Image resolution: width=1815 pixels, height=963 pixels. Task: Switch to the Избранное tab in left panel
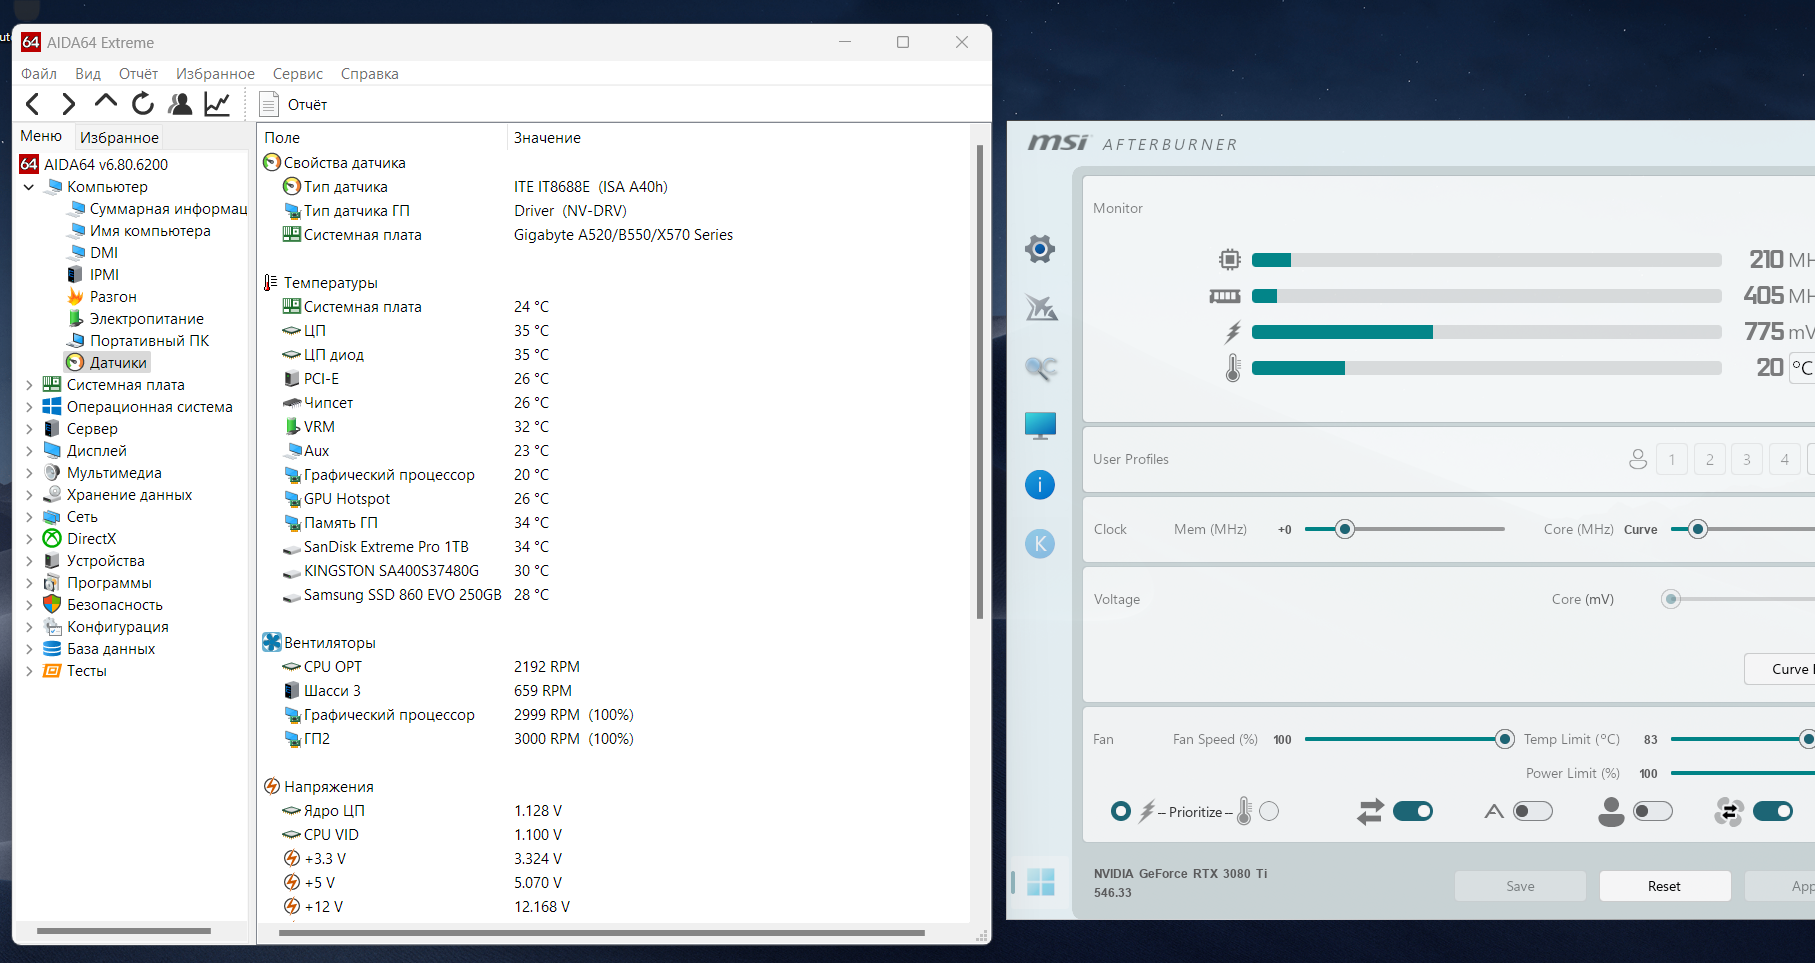(x=119, y=137)
